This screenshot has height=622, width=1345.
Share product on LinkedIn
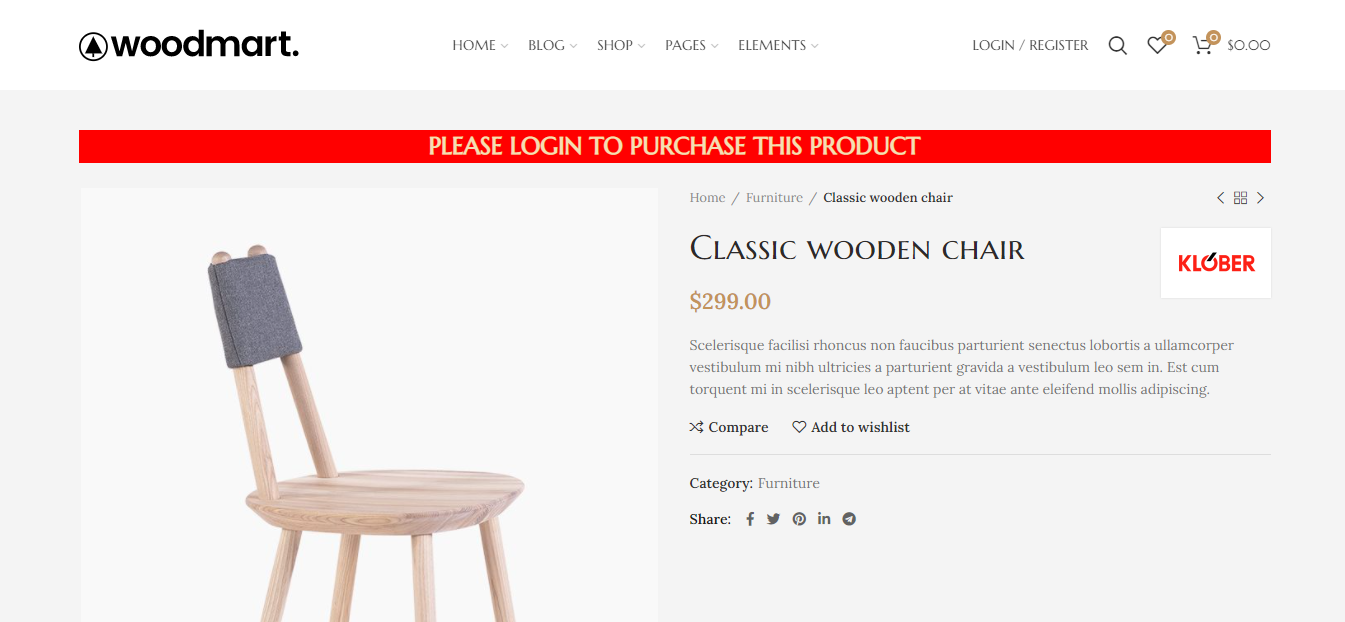point(824,519)
